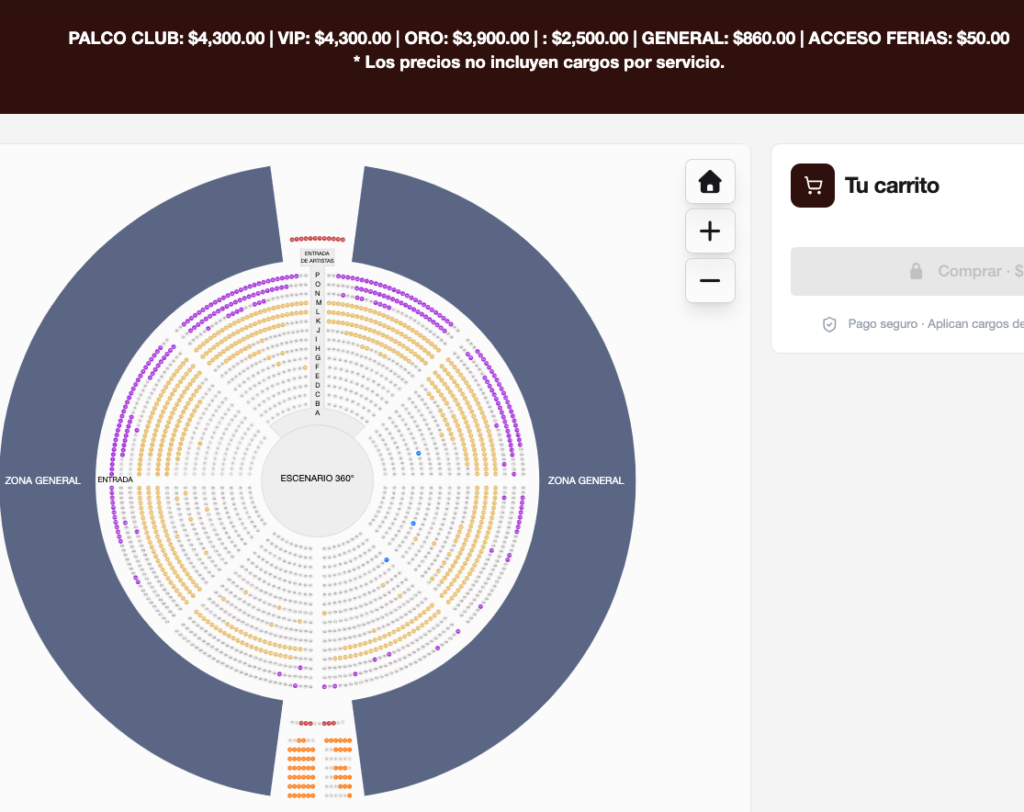Click the ESCENARIO 360° stage center
The width and height of the screenshot is (1024, 812).
pos(317,479)
